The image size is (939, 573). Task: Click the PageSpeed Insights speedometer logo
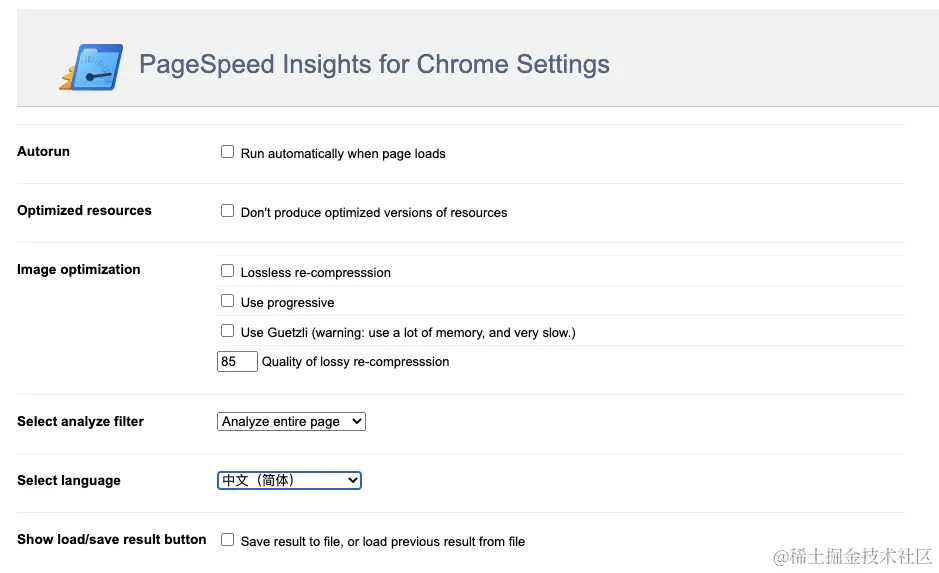pyautogui.click(x=91, y=68)
